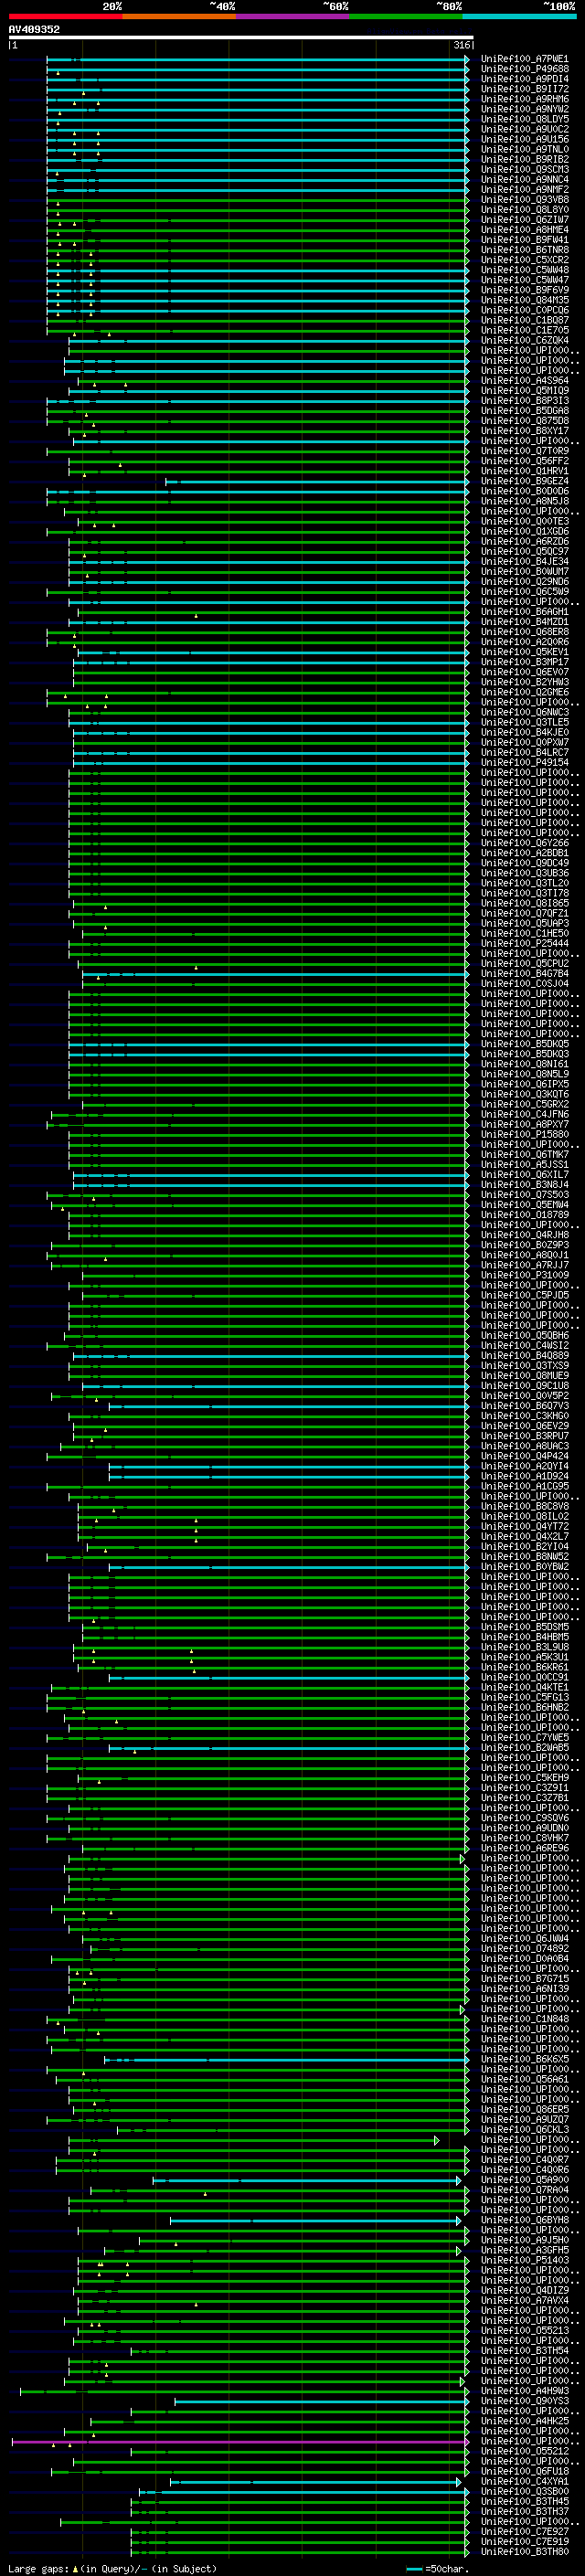Open hit UniRef100_B9II72

[524, 89]
